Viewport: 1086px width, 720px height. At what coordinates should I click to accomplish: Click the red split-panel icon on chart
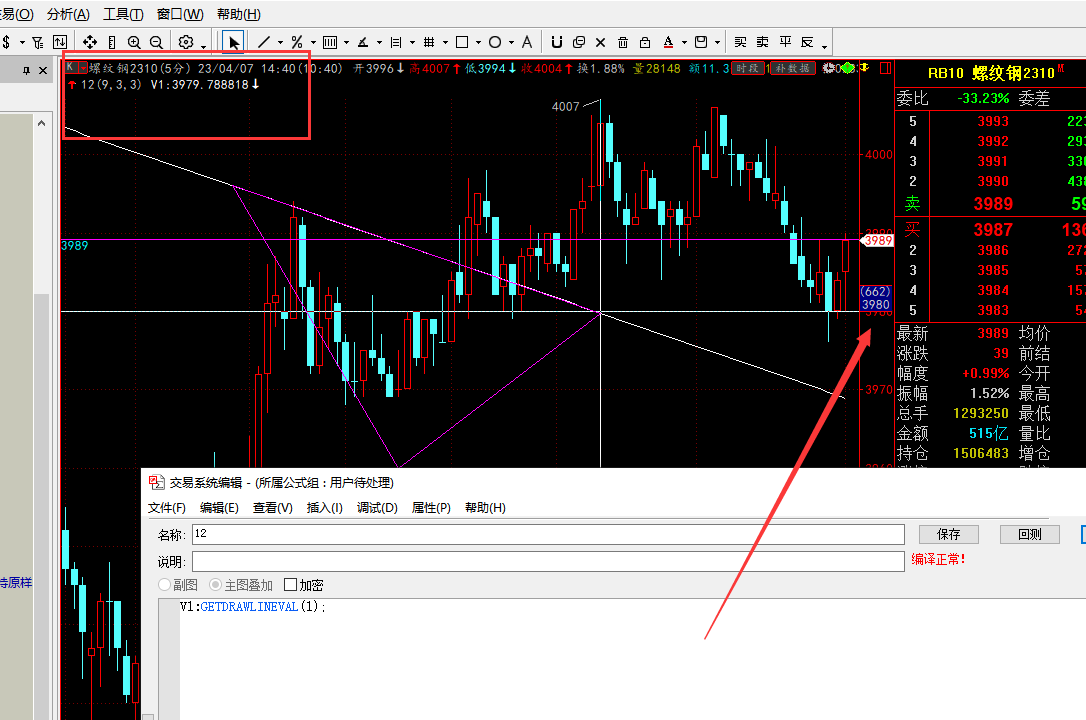coord(885,68)
